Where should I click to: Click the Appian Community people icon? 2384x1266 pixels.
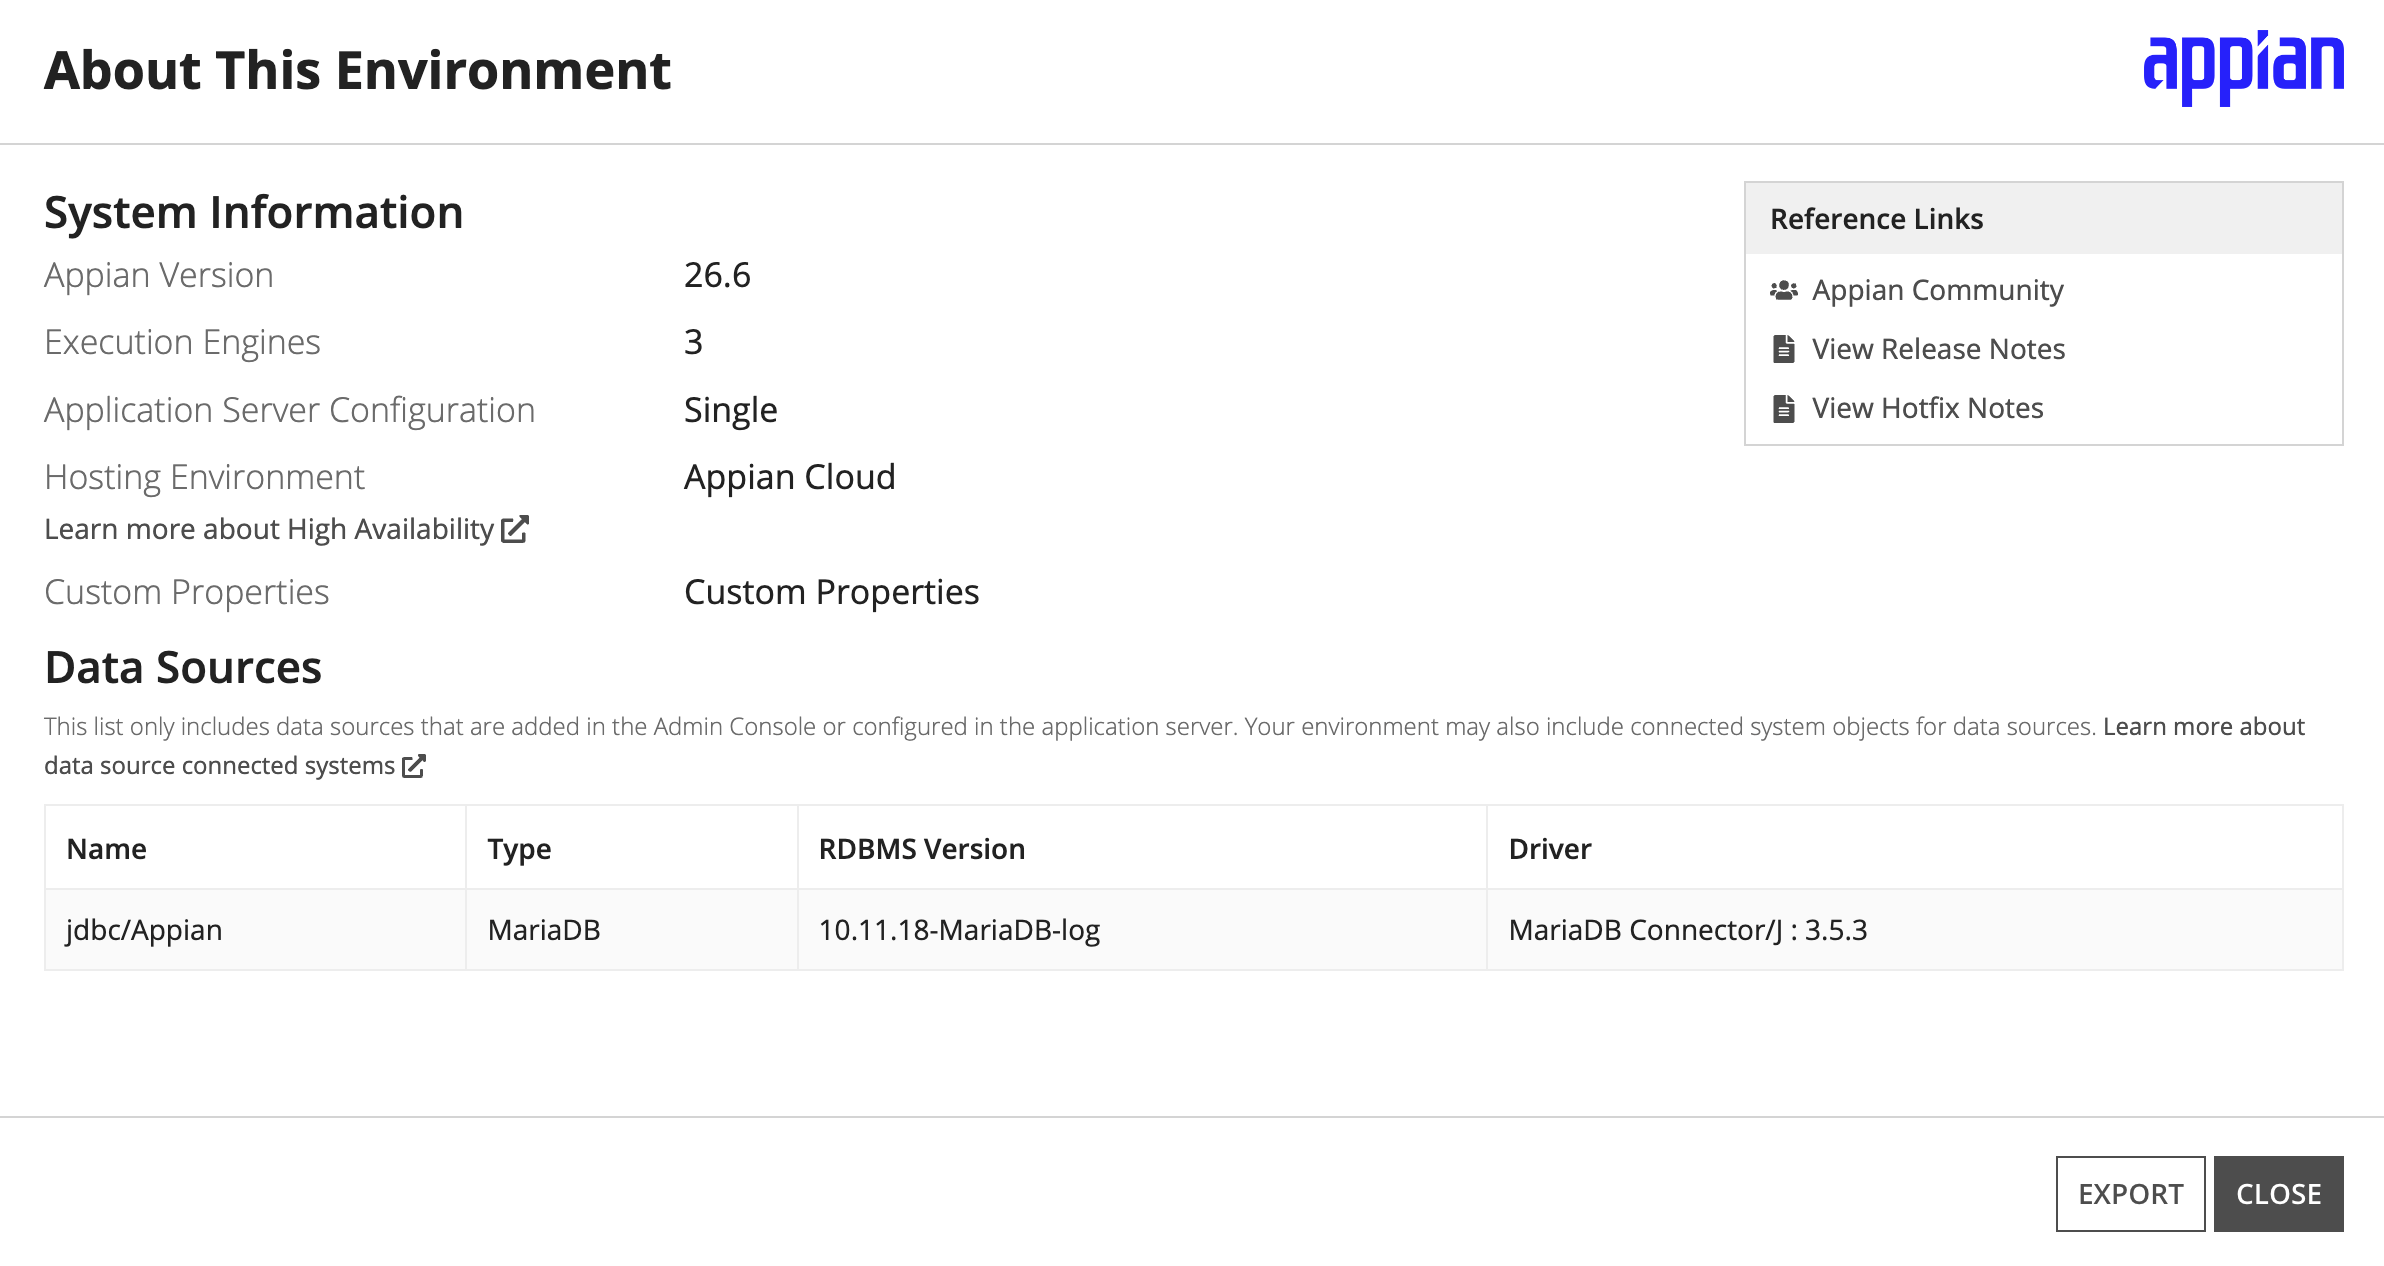1783,291
